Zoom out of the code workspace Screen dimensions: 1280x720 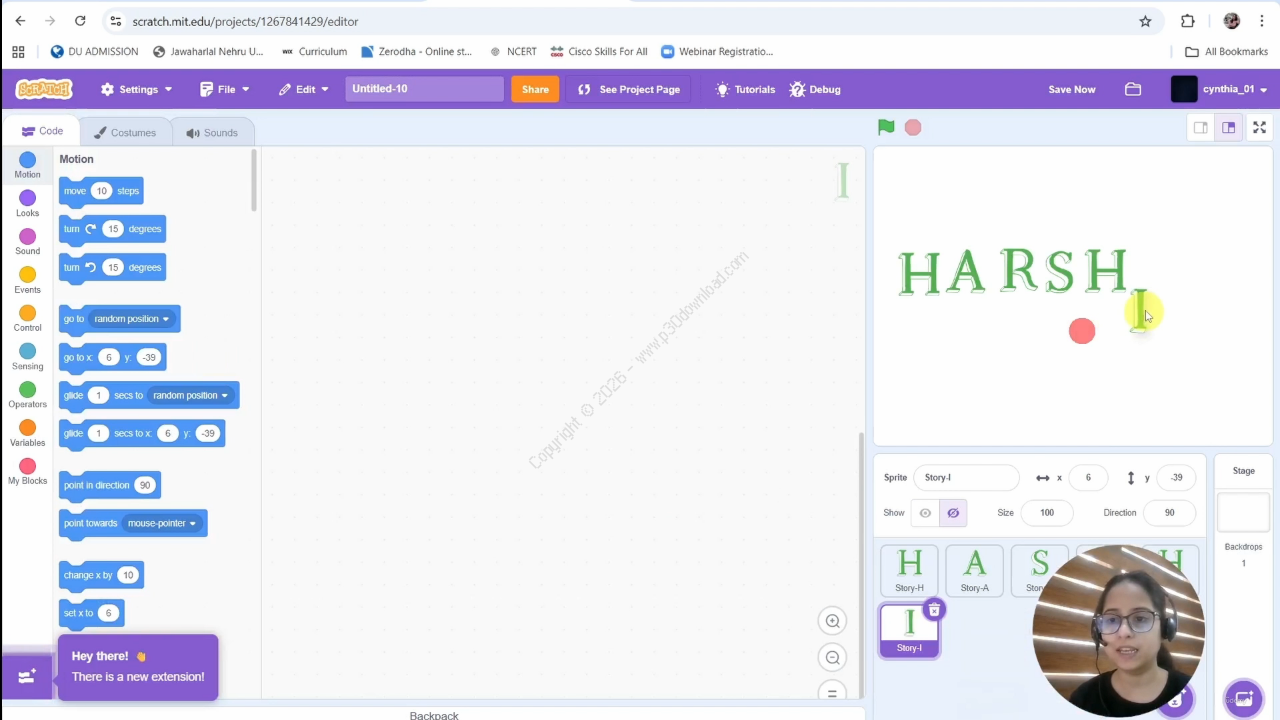(832, 657)
